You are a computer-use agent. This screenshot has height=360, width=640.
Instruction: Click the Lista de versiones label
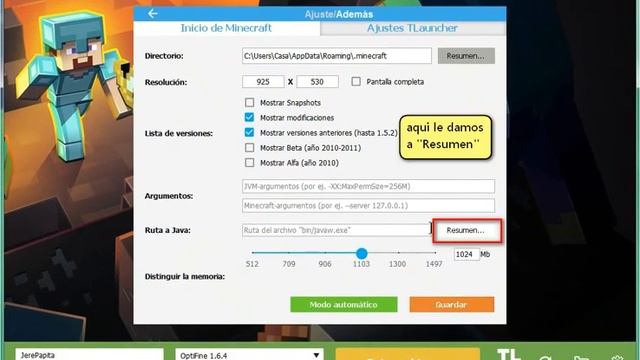(179, 133)
